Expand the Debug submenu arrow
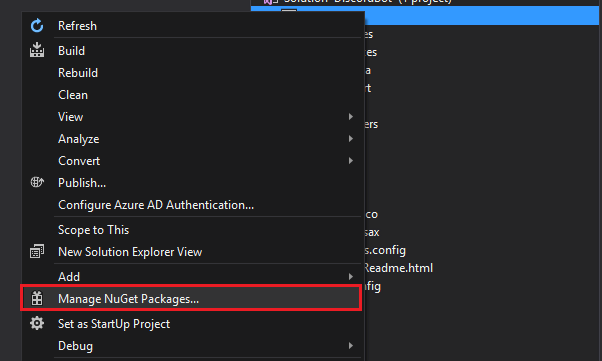The image size is (602, 361). pos(351,346)
